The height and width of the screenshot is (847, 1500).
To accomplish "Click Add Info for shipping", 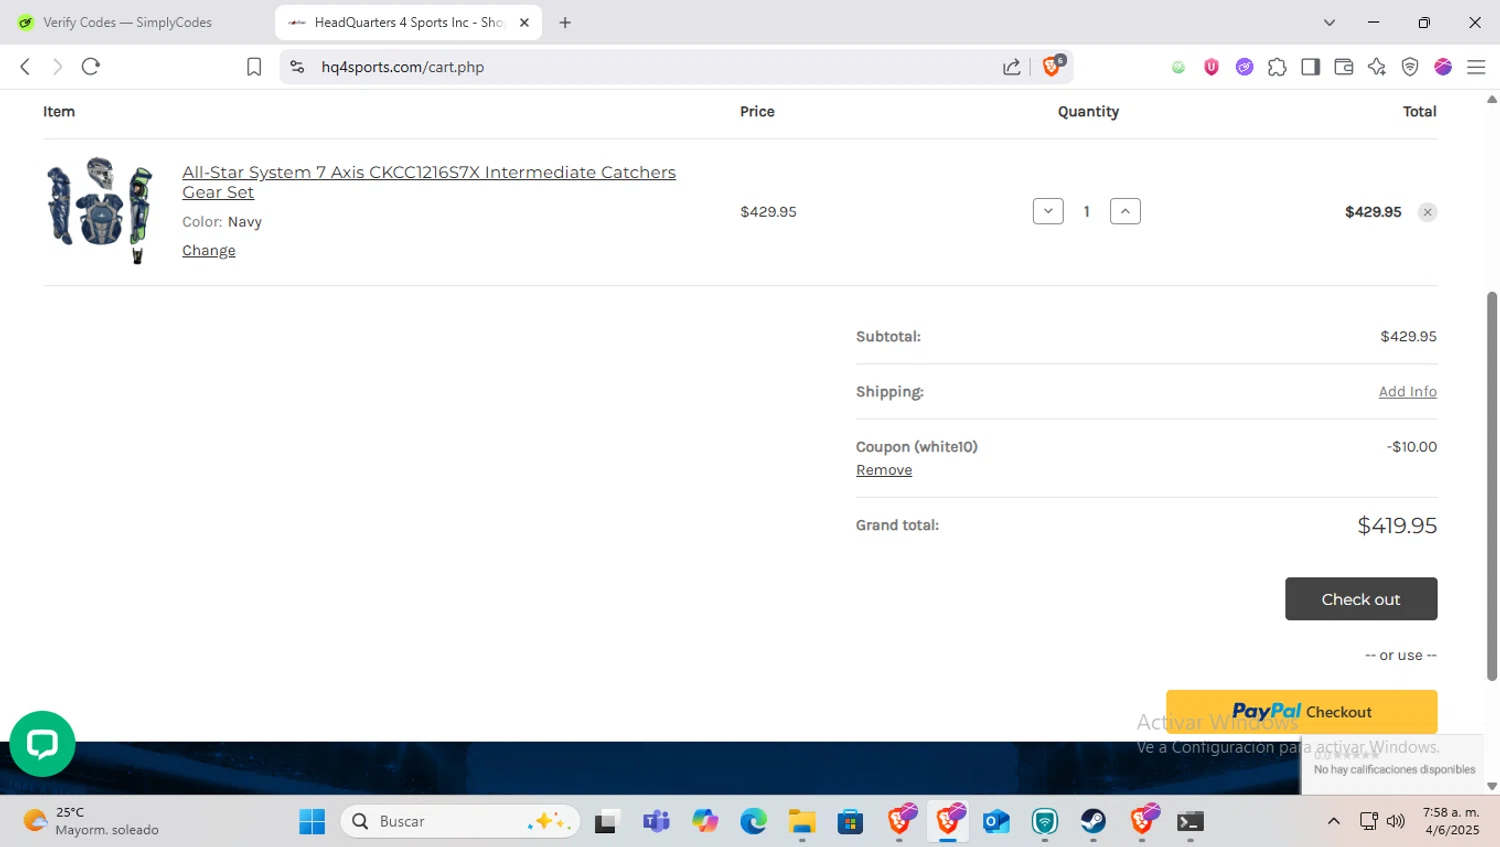I will [x=1408, y=391].
